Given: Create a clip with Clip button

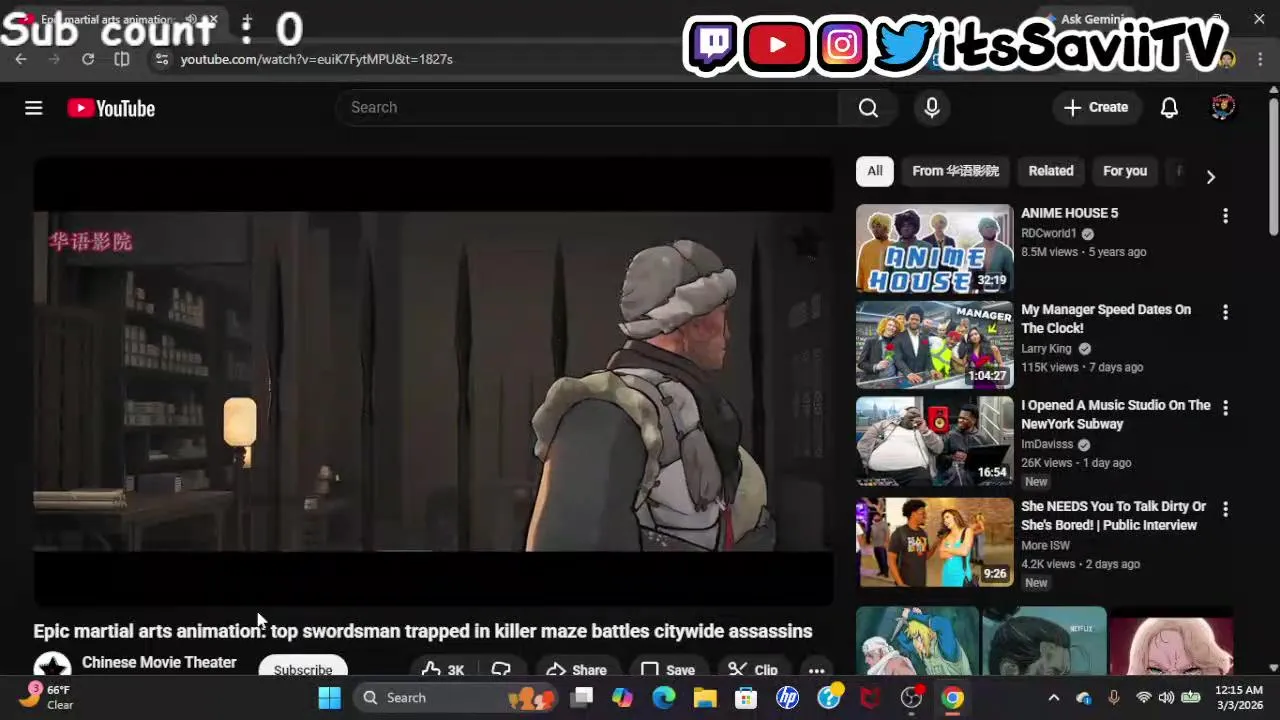Looking at the screenshot, I should click(753, 670).
